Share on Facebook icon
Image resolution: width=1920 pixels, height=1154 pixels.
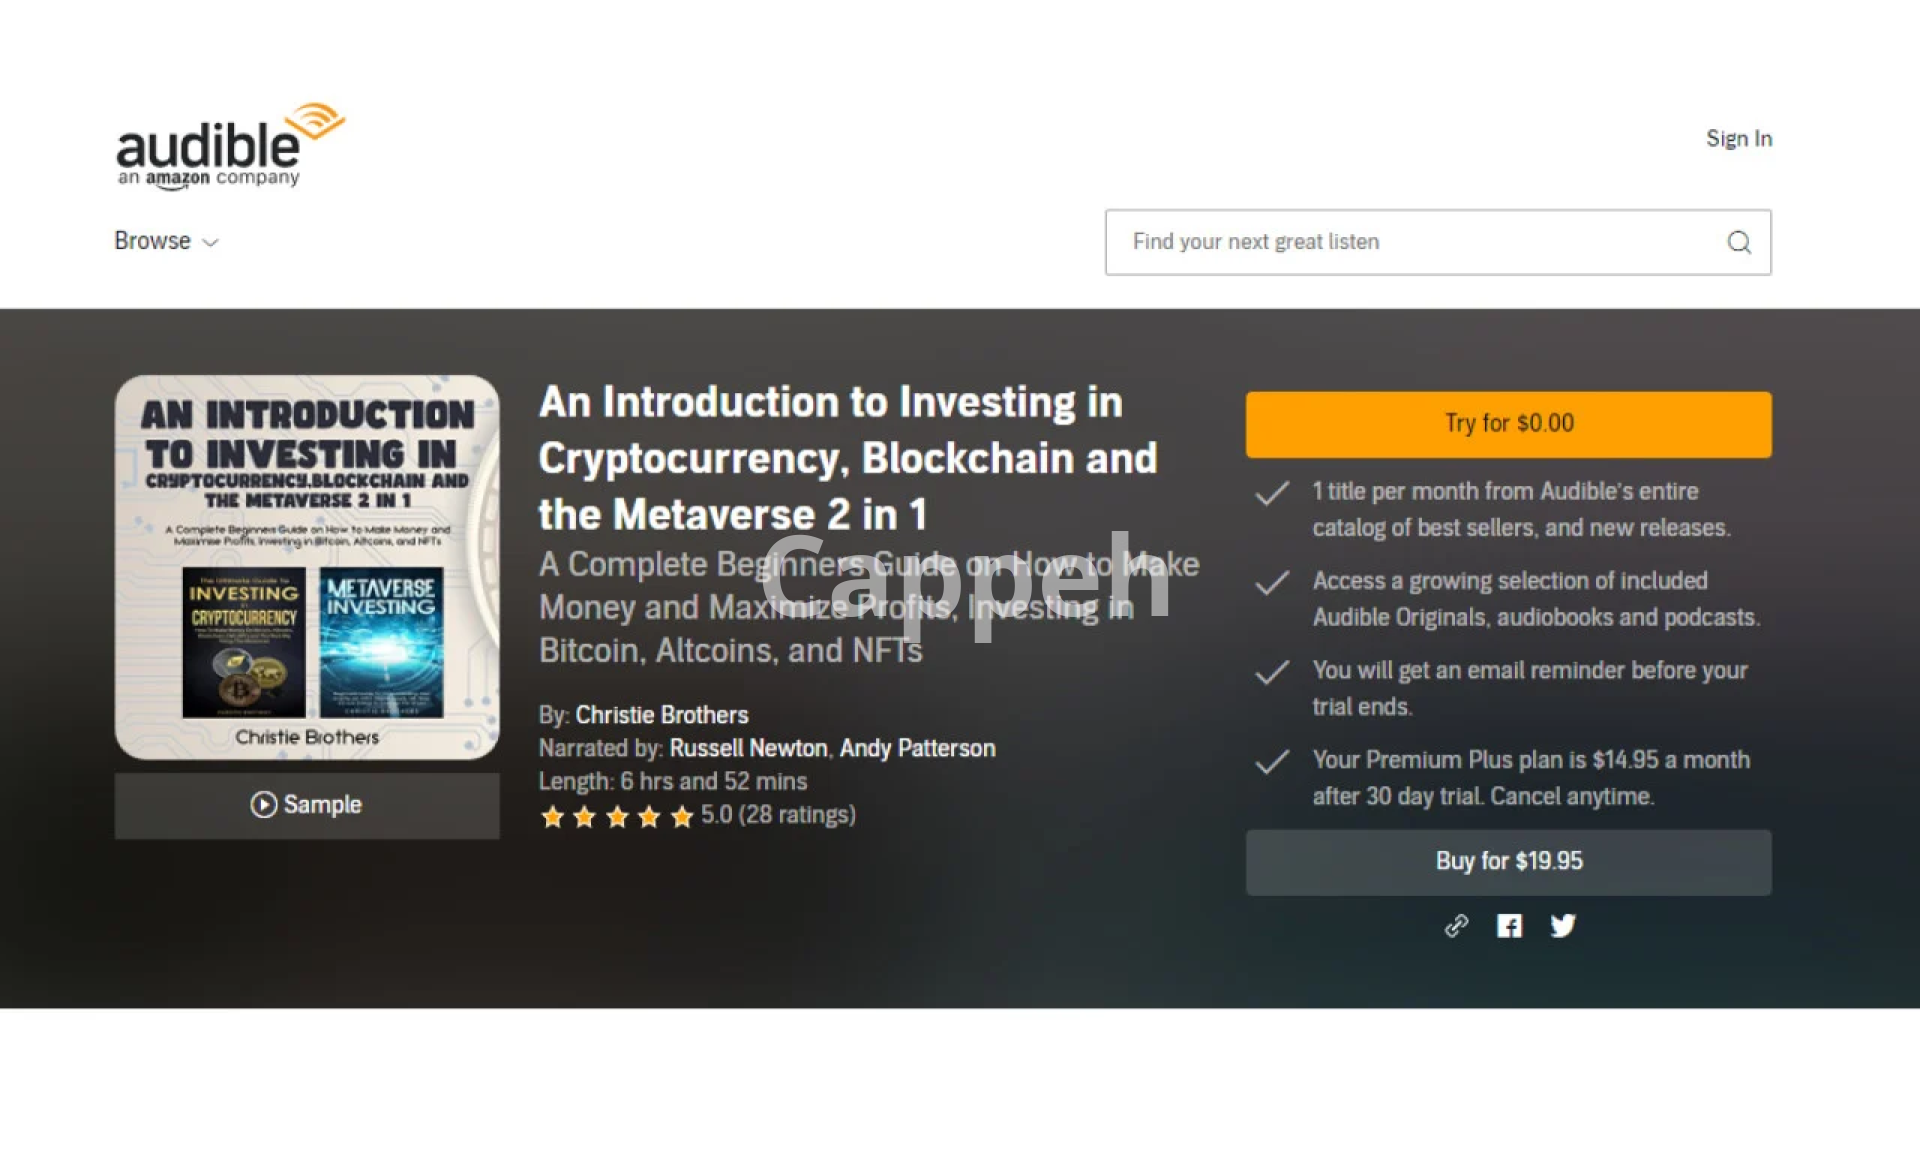coord(1509,926)
